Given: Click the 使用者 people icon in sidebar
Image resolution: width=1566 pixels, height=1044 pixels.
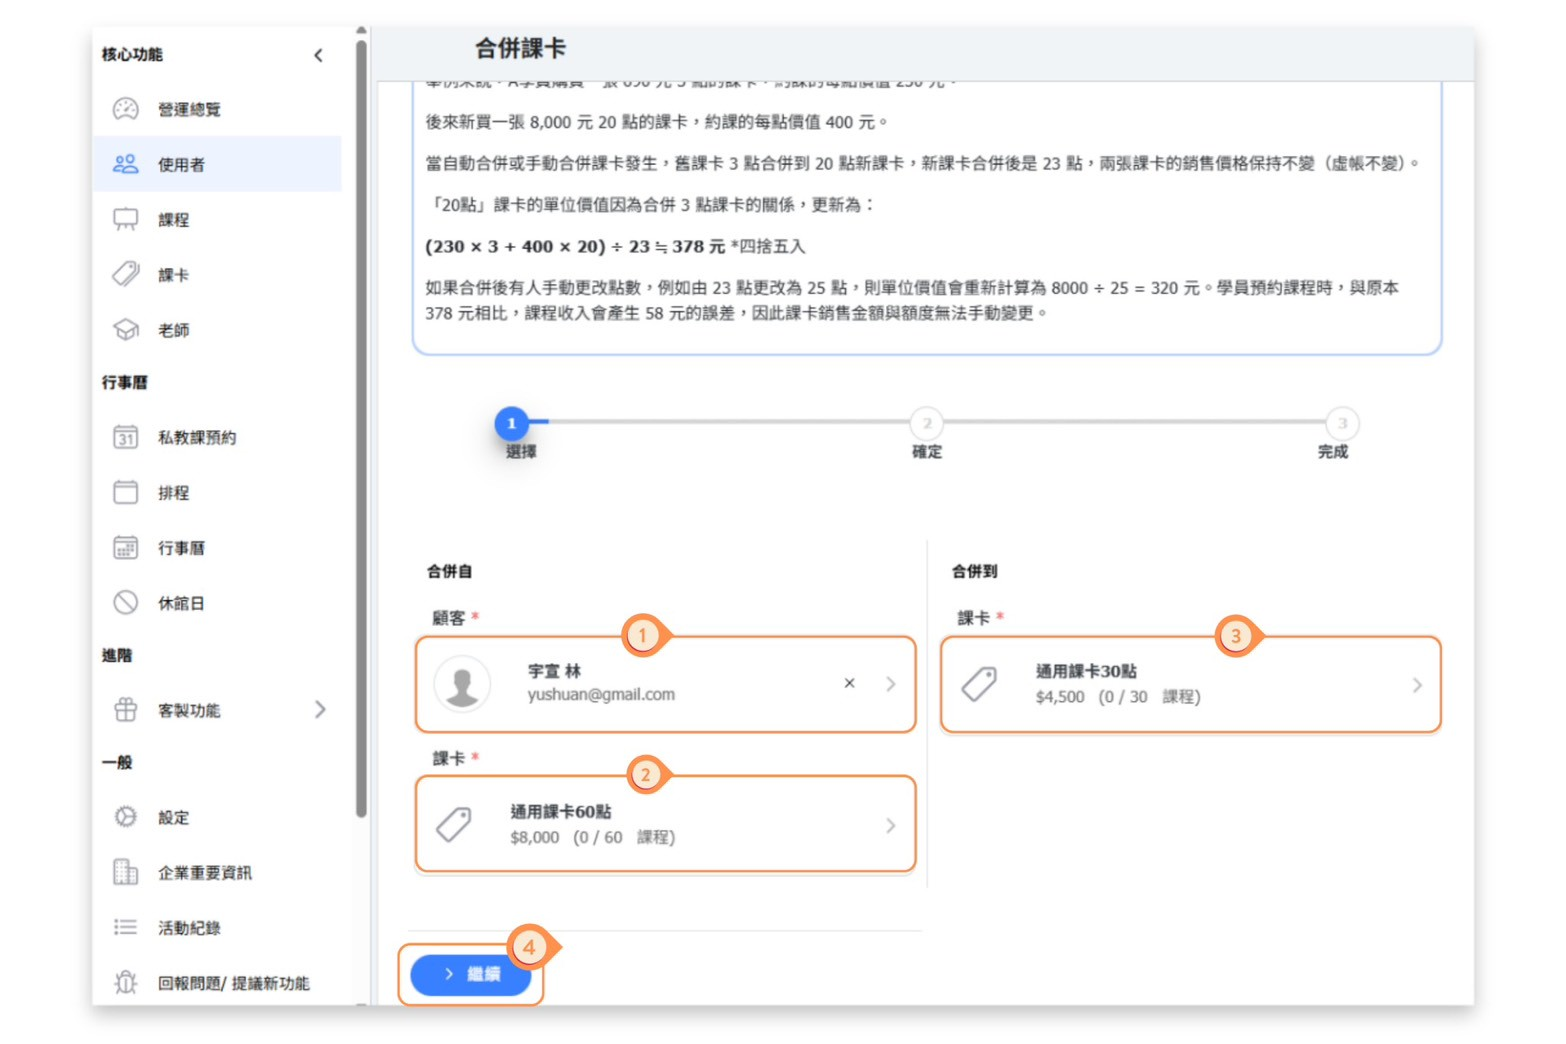Looking at the screenshot, I should [x=126, y=164].
